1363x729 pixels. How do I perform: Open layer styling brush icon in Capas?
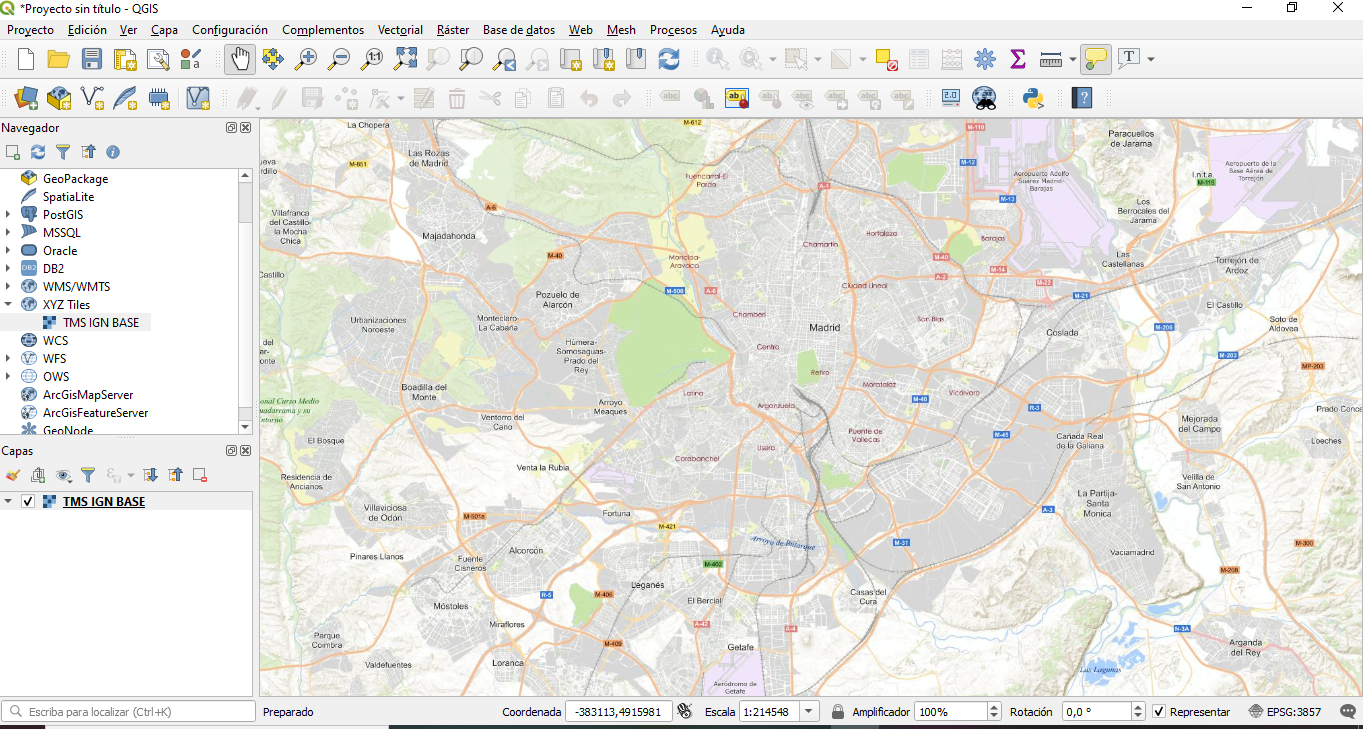coord(13,475)
